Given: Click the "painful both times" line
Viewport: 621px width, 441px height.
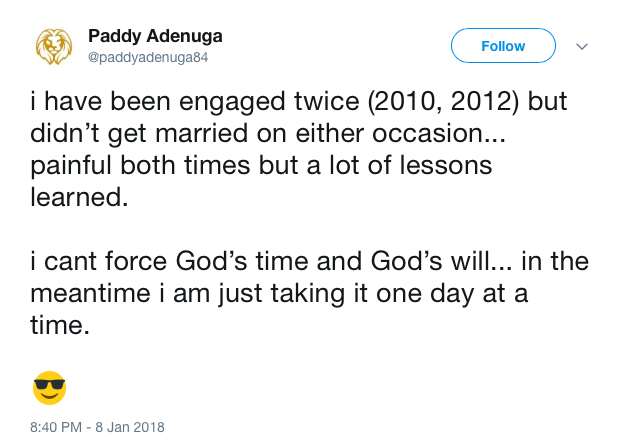Looking at the screenshot, I should click(261, 165).
